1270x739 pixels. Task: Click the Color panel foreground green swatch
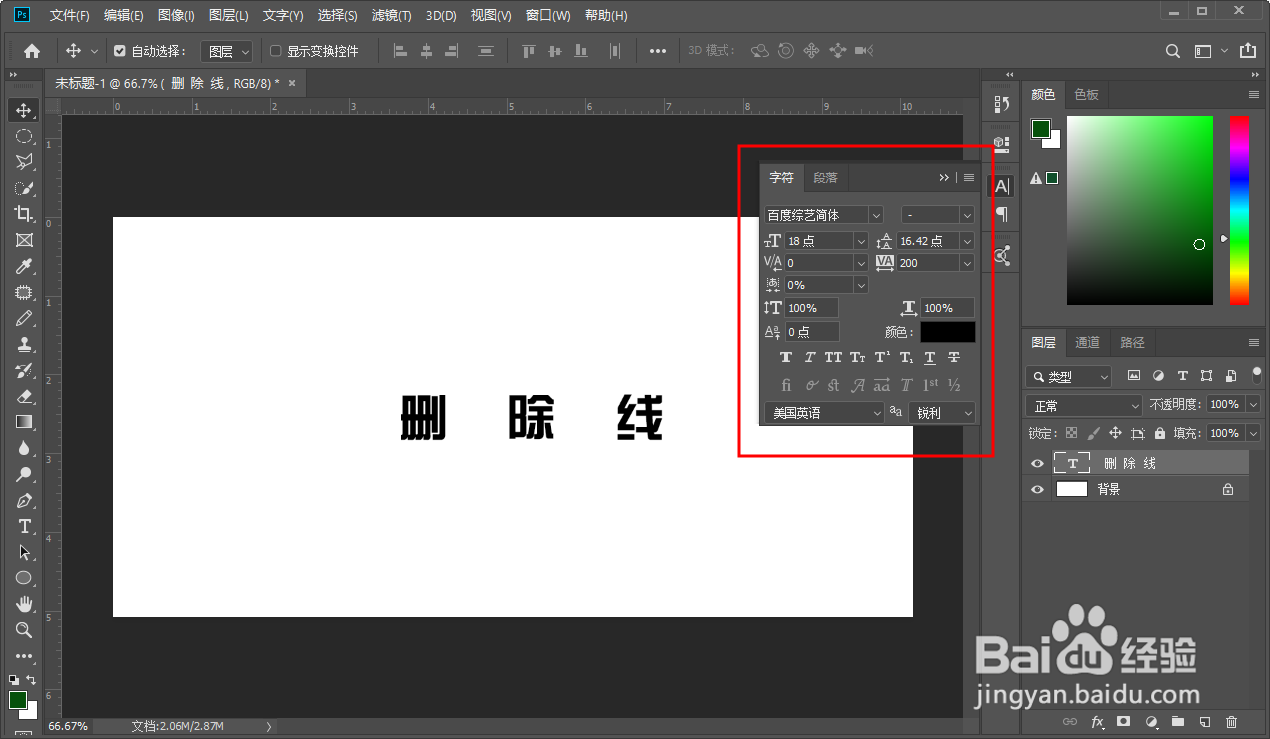coord(1041,129)
